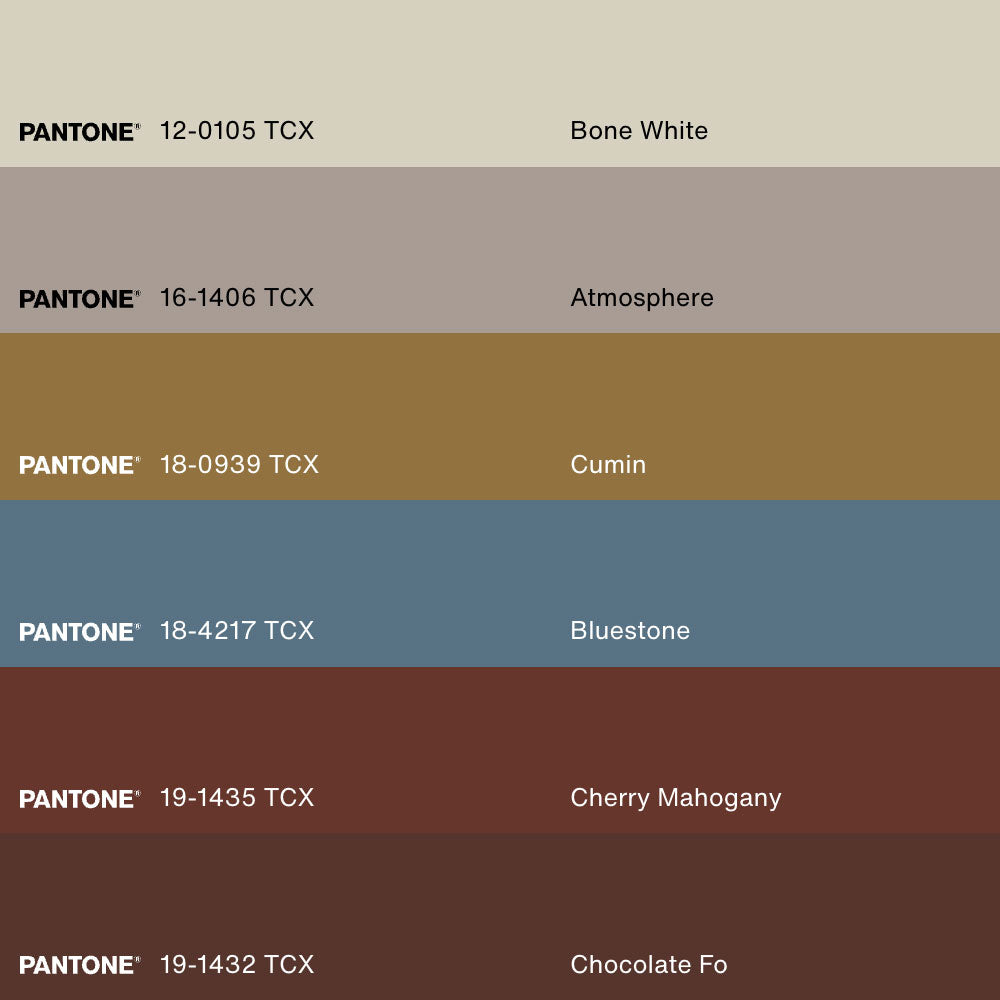This screenshot has height=1000, width=1000.
Task: Click the Pantone logo in the bottom Chocolate row
Action: coord(79,965)
